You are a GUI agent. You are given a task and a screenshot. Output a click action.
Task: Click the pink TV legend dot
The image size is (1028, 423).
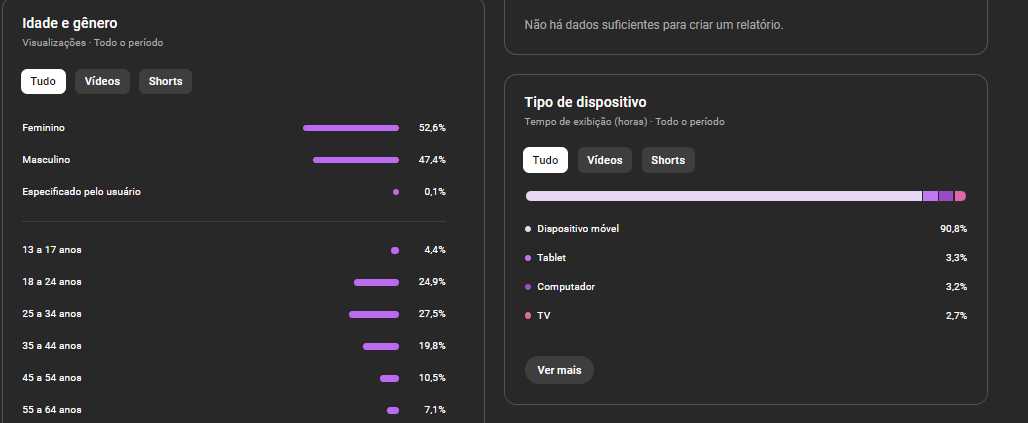point(528,316)
